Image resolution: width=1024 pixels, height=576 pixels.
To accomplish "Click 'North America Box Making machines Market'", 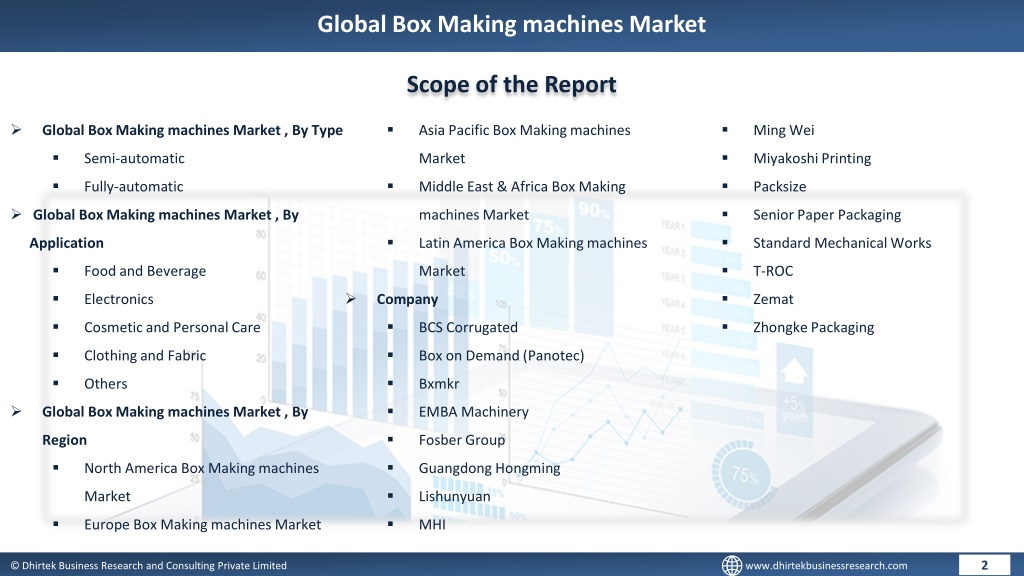I will pos(201,482).
